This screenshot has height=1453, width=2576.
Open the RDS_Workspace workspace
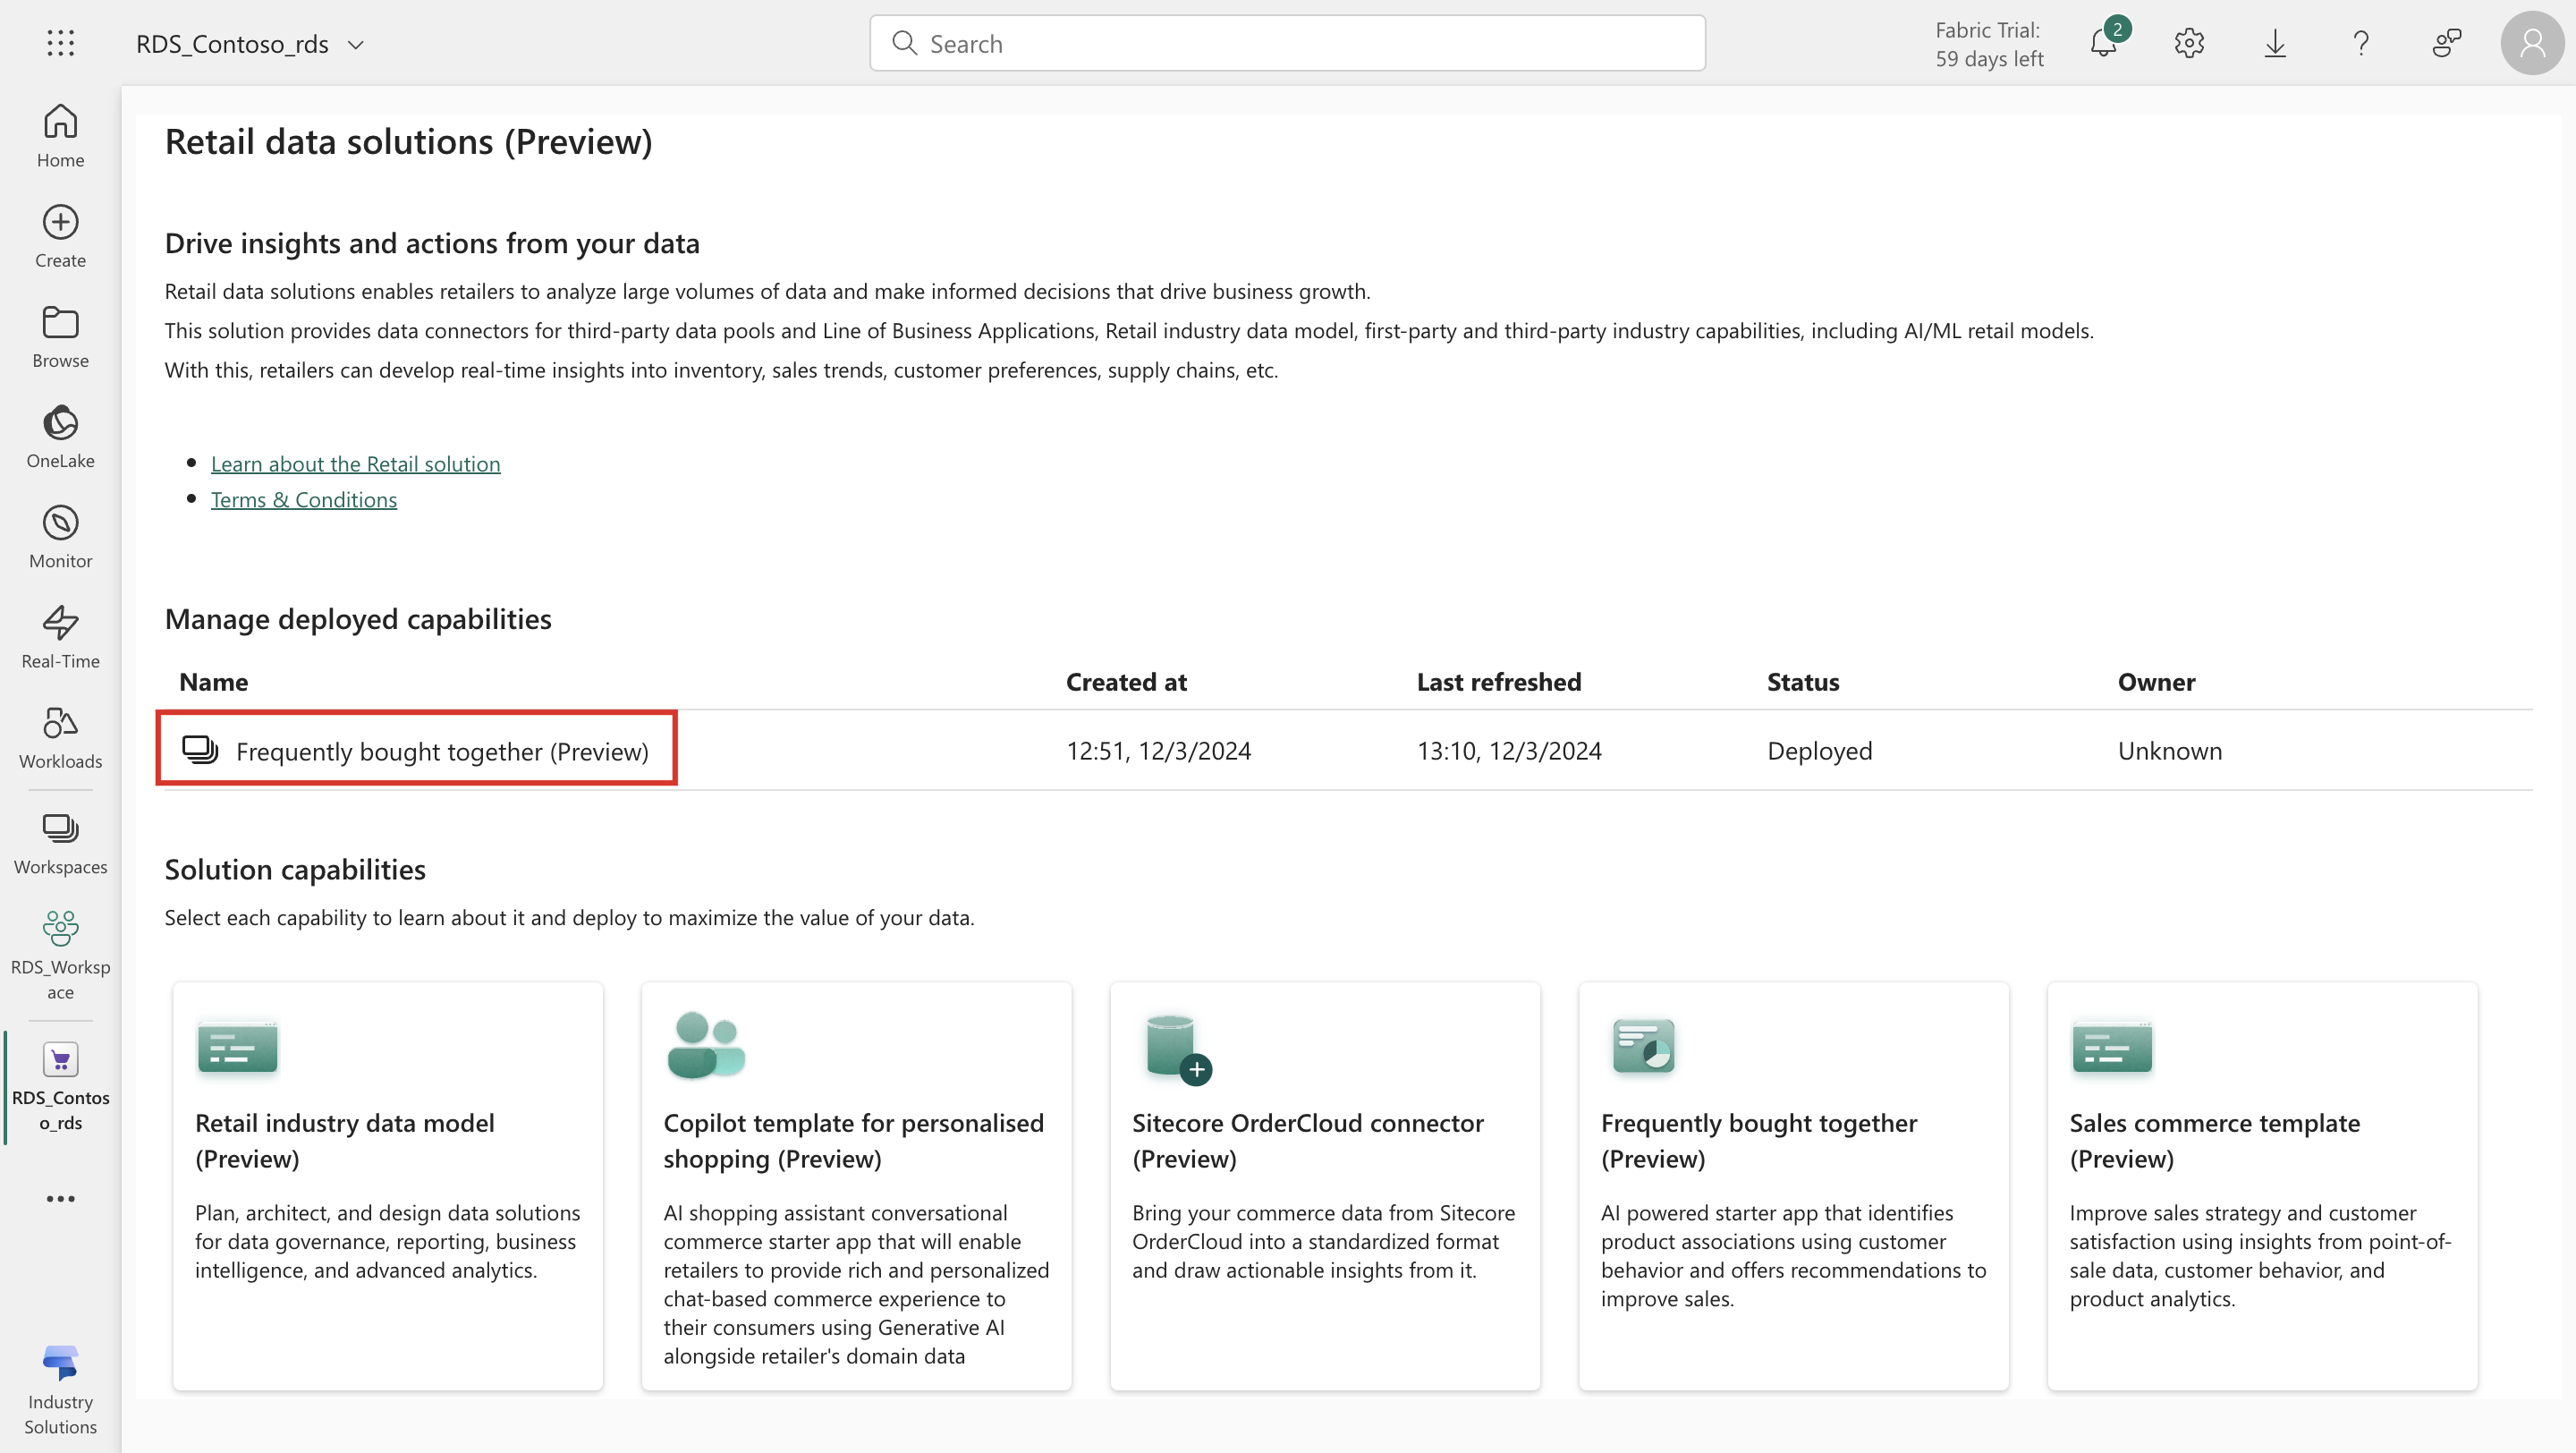click(x=60, y=955)
